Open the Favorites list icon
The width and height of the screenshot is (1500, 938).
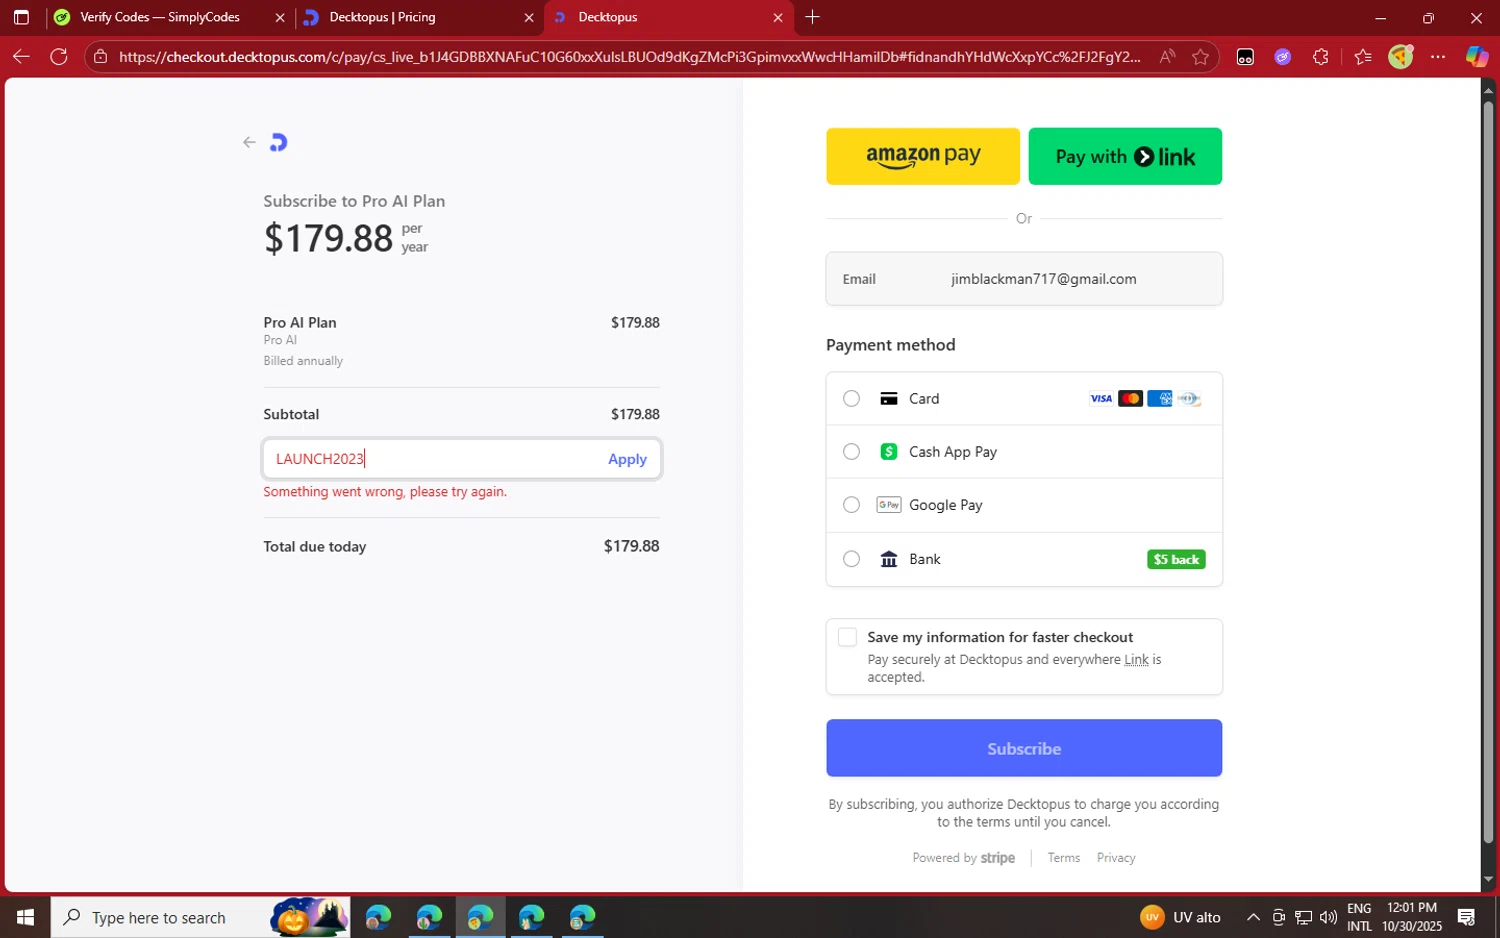[1362, 57]
